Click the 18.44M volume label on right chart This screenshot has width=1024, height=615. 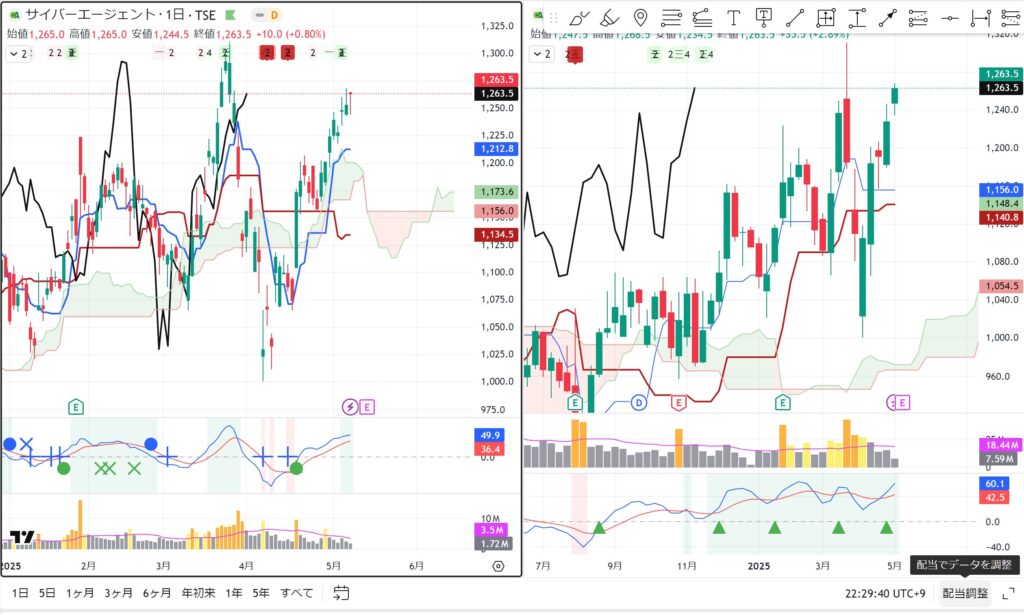click(x=1001, y=445)
